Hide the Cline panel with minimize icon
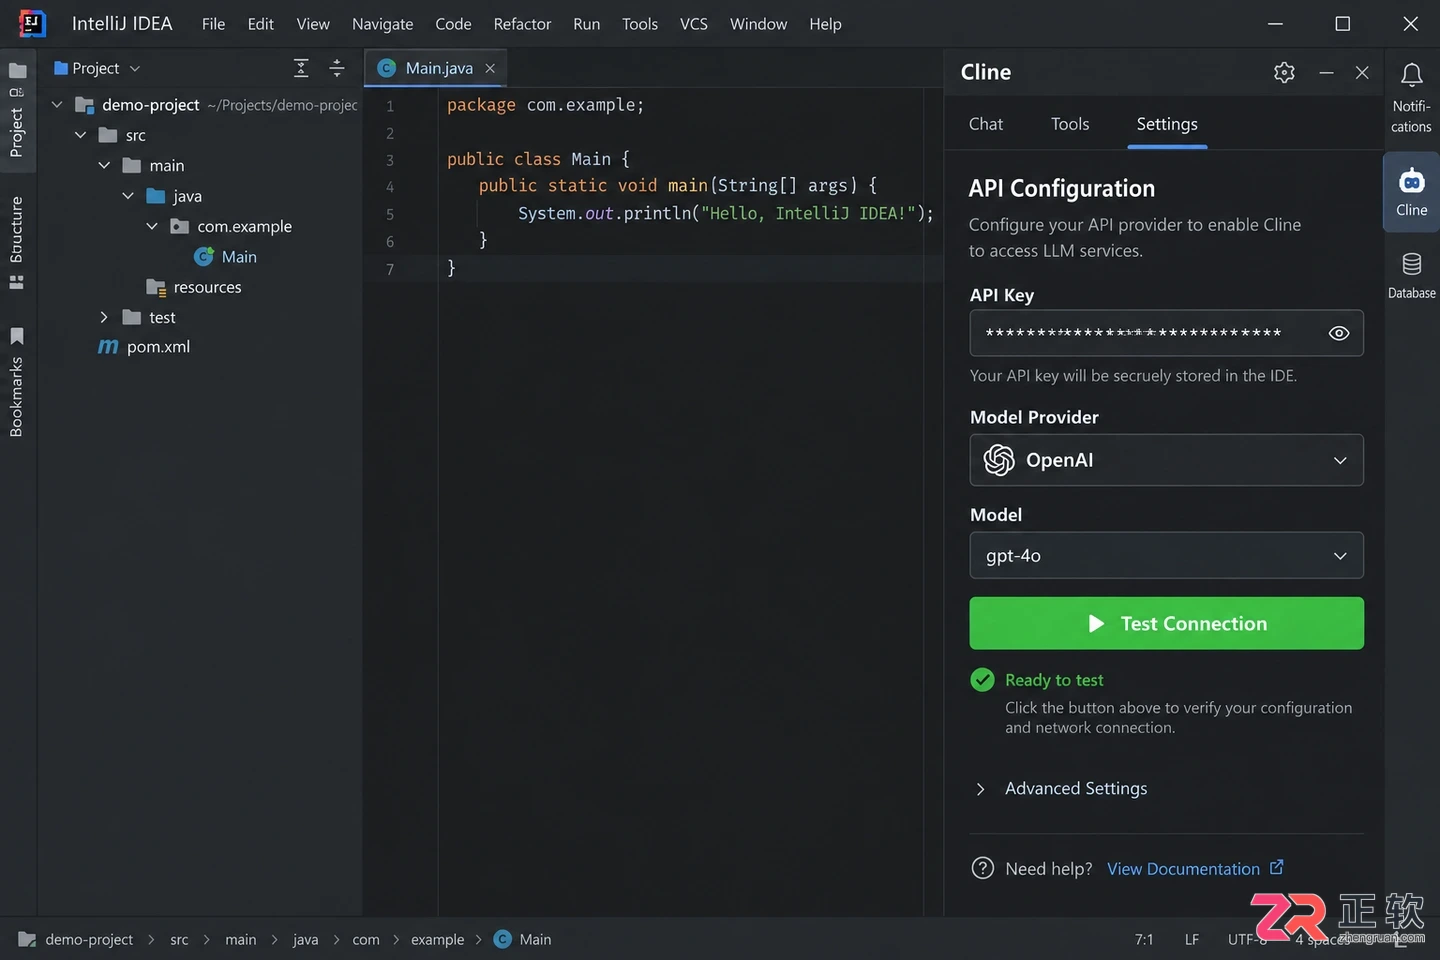The height and width of the screenshot is (960, 1440). pos(1326,72)
